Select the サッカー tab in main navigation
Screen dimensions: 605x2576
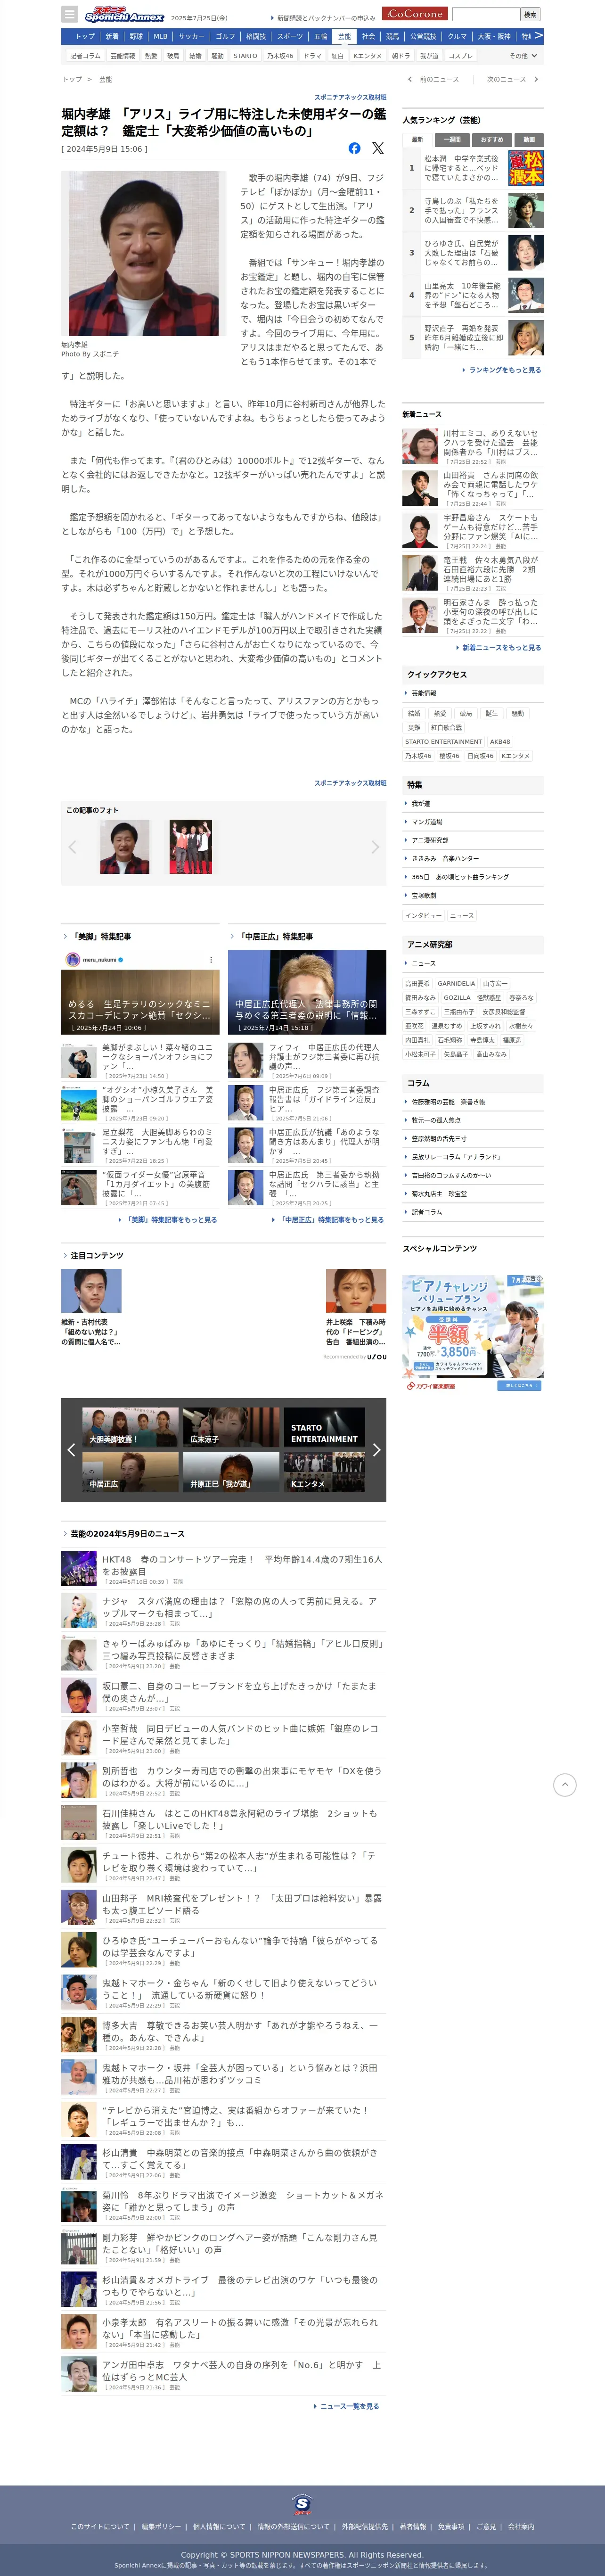tap(191, 36)
